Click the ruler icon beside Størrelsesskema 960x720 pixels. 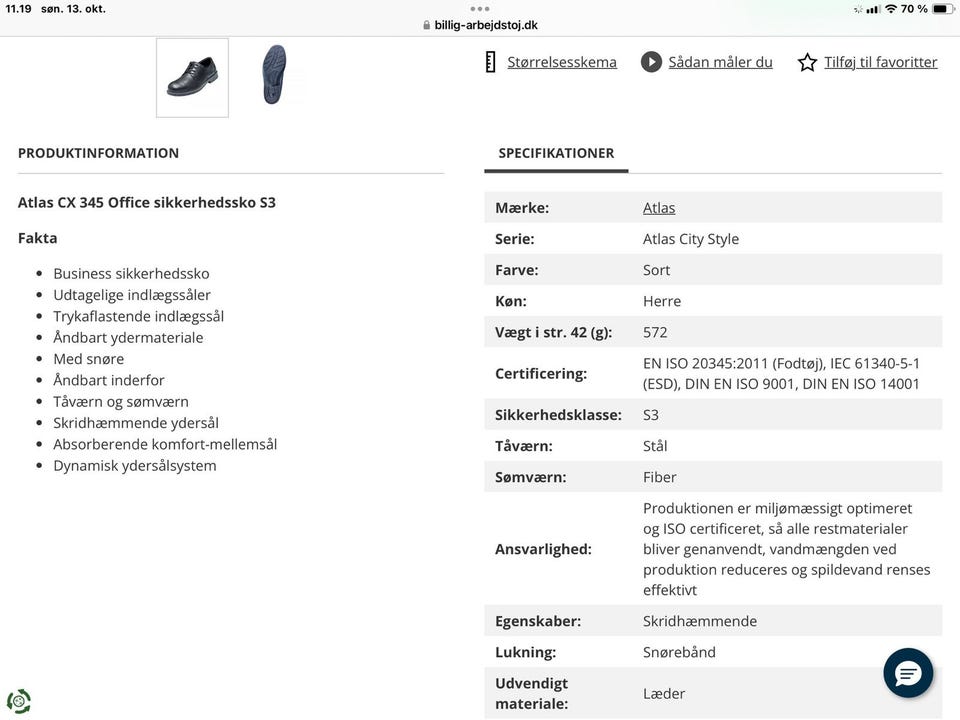(x=490, y=62)
